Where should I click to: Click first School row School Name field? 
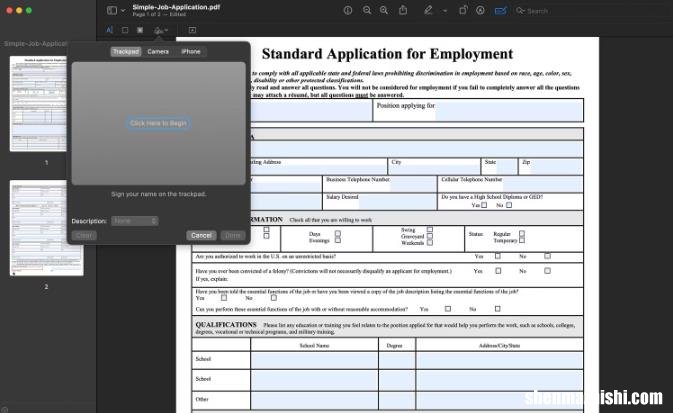tap(314, 361)
